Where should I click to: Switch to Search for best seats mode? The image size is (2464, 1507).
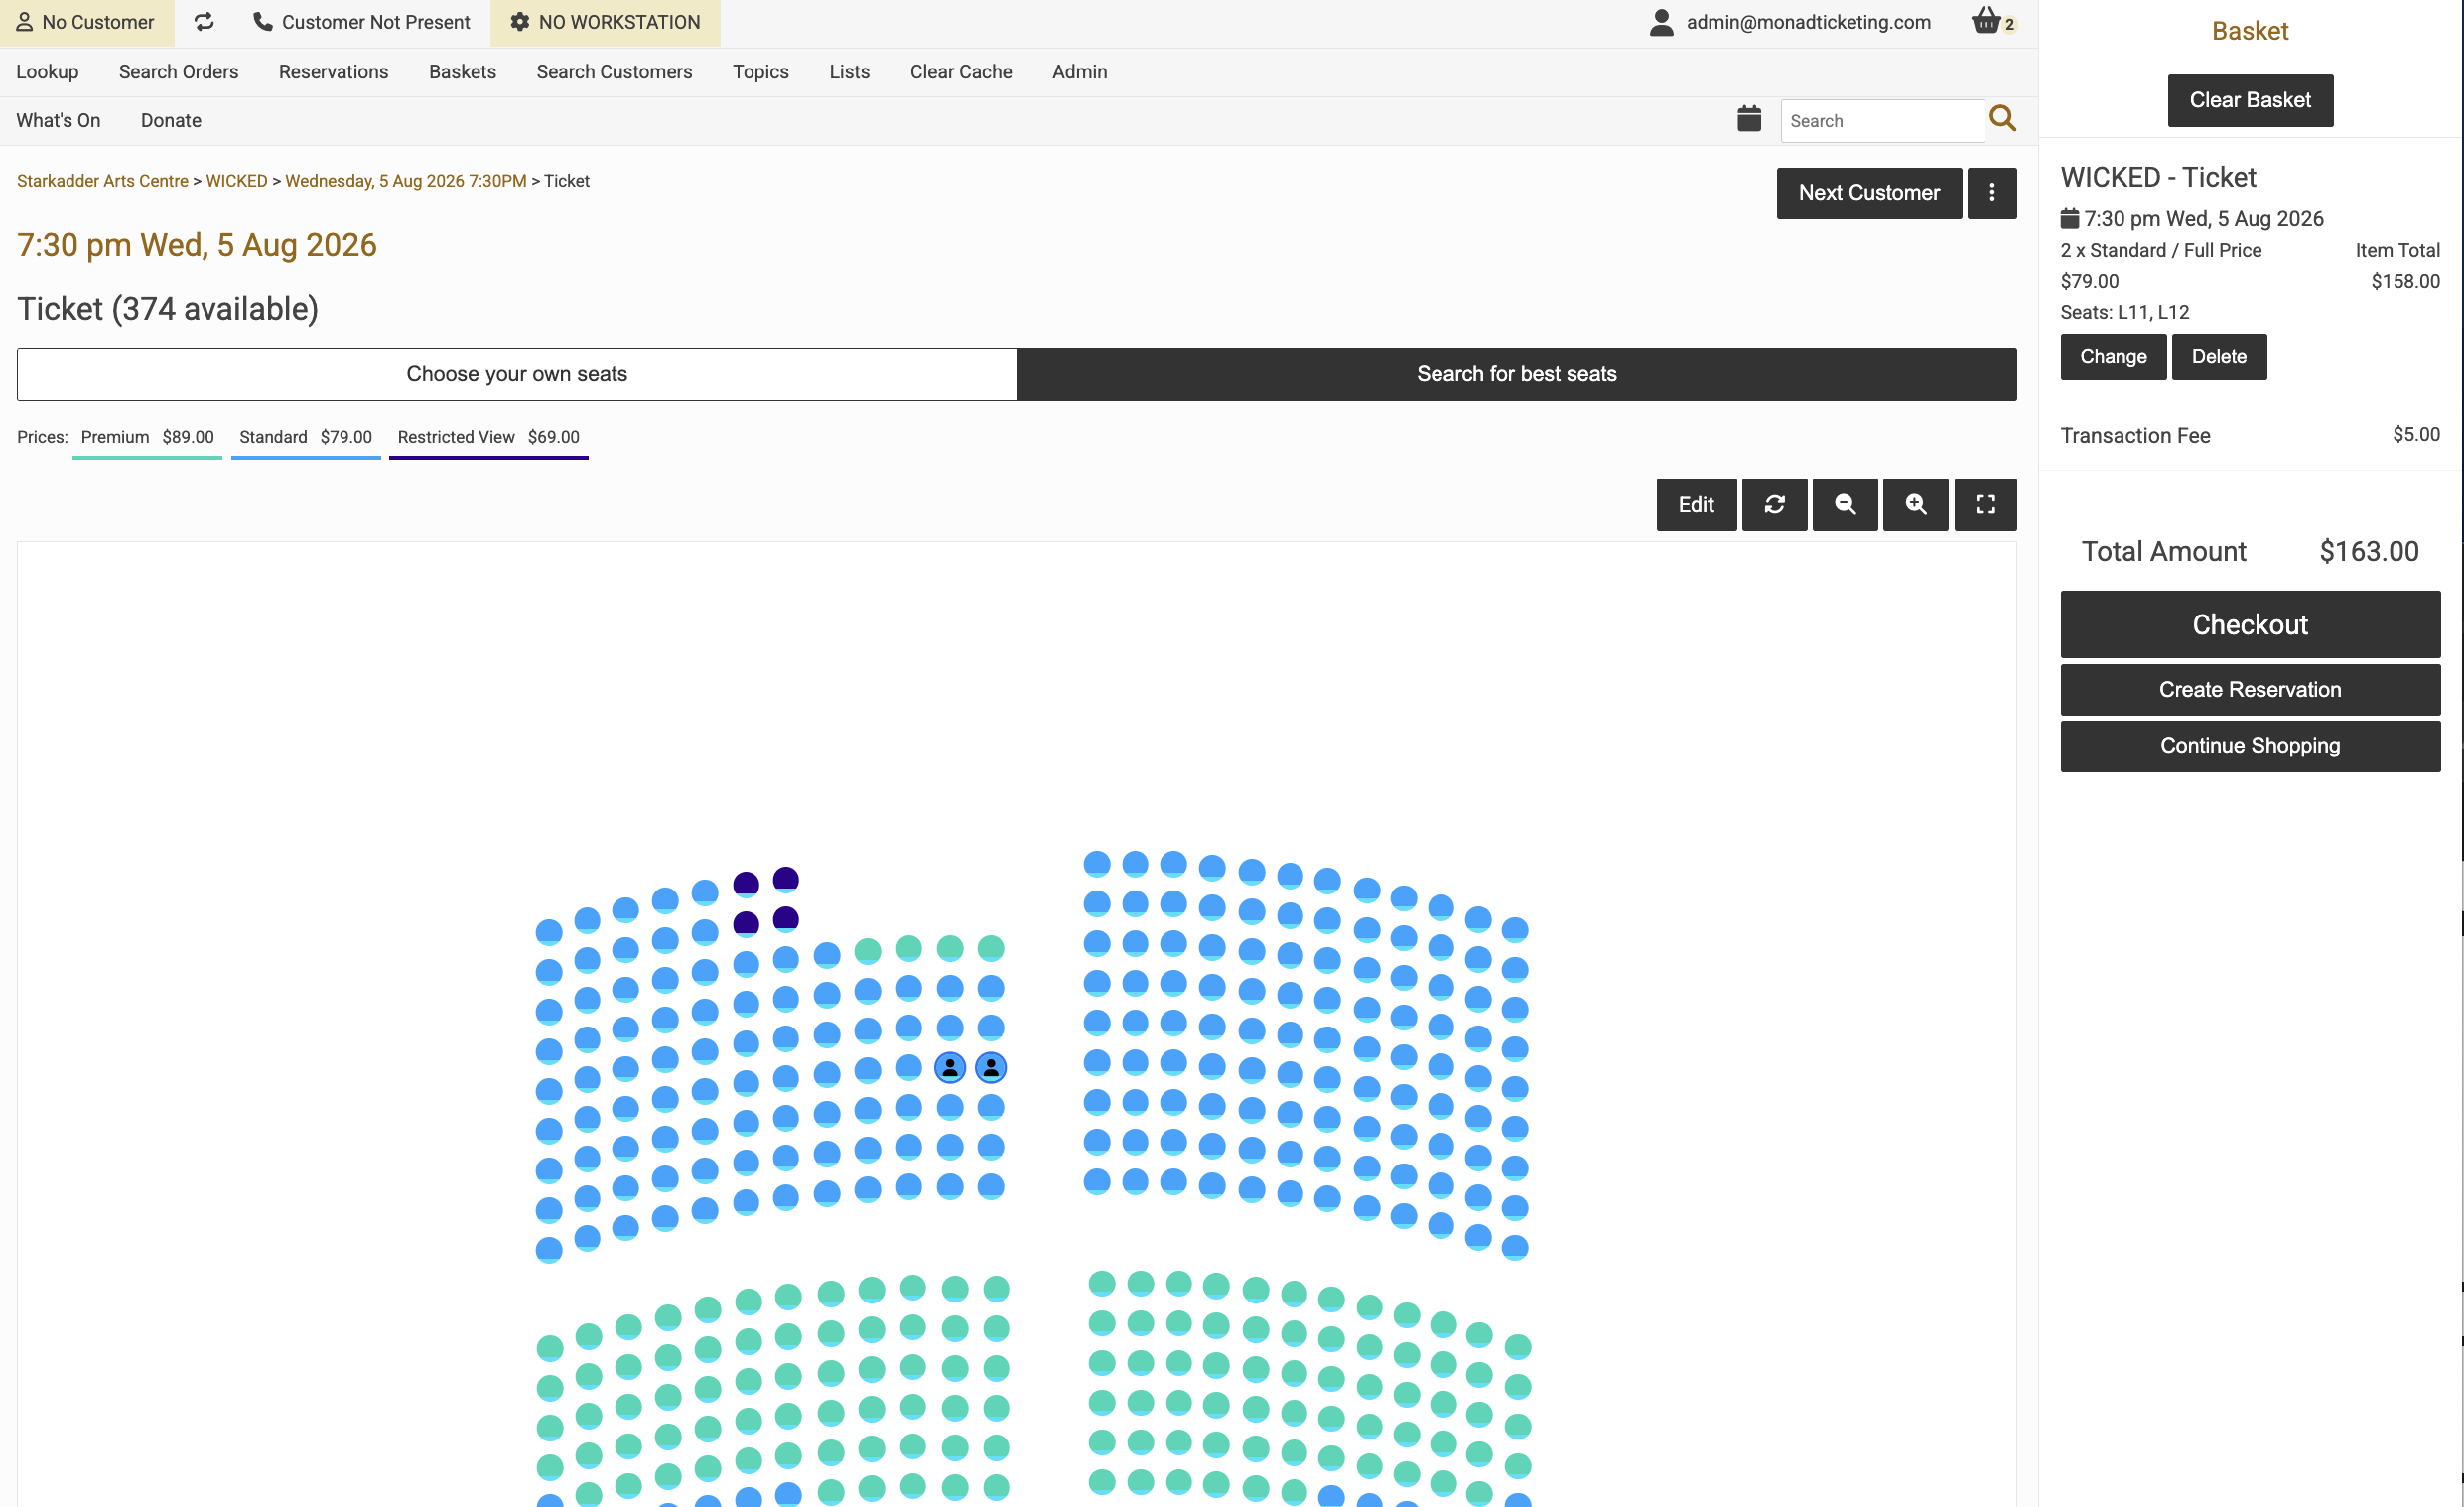[1516, 374]
